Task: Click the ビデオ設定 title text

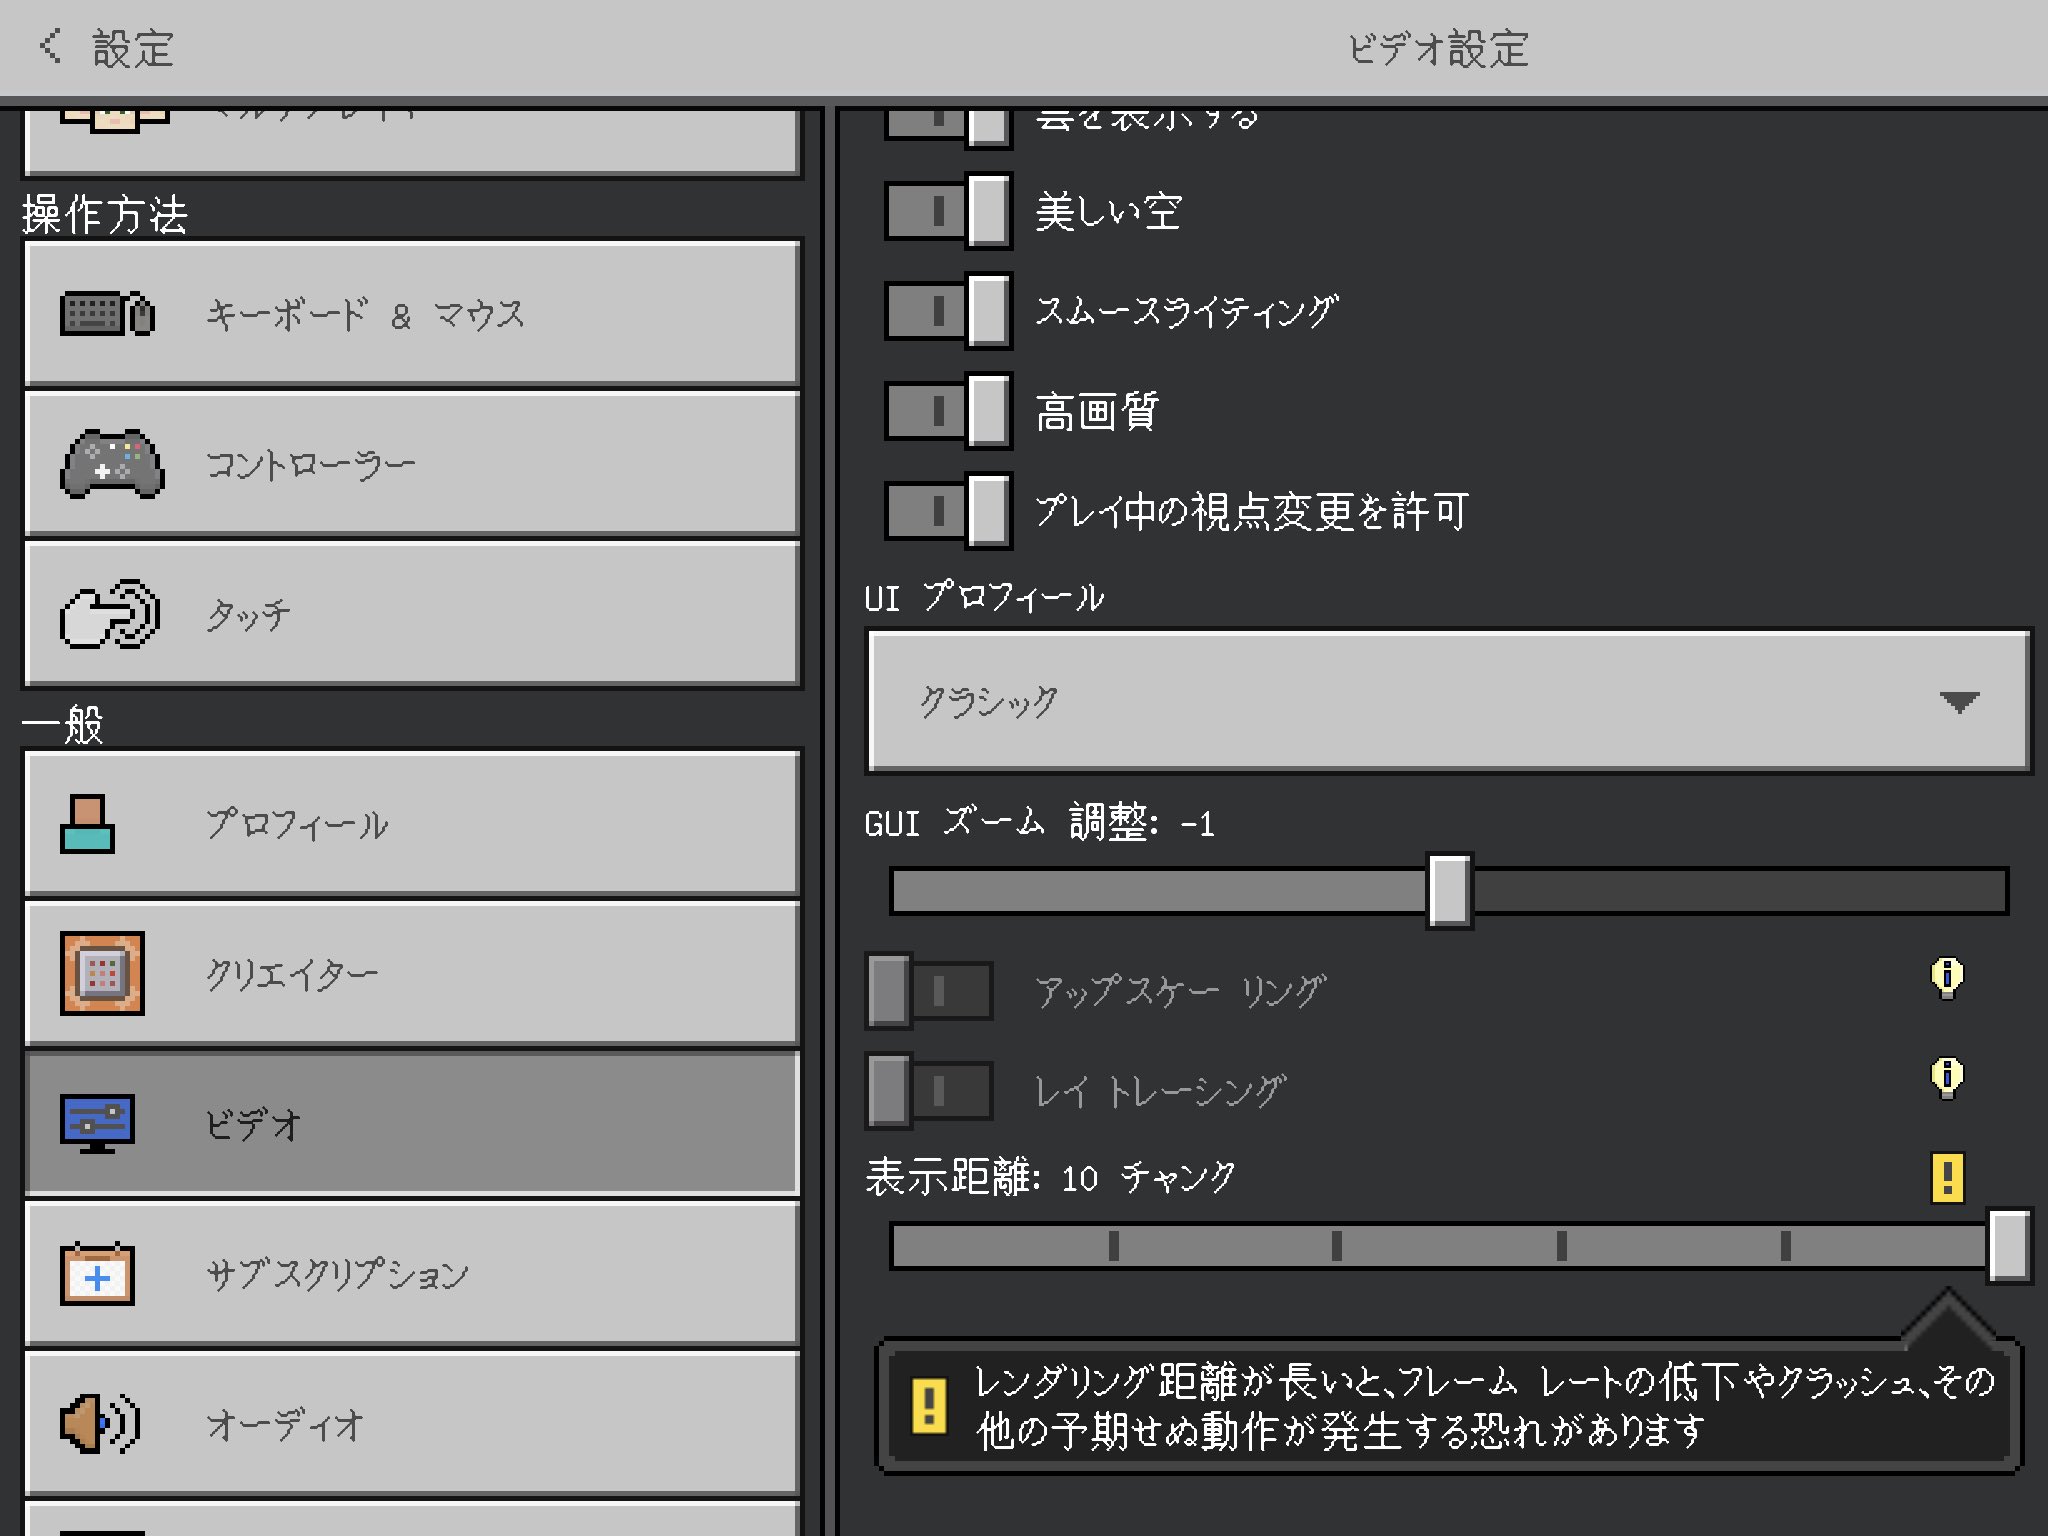Action: (1438, 48)
